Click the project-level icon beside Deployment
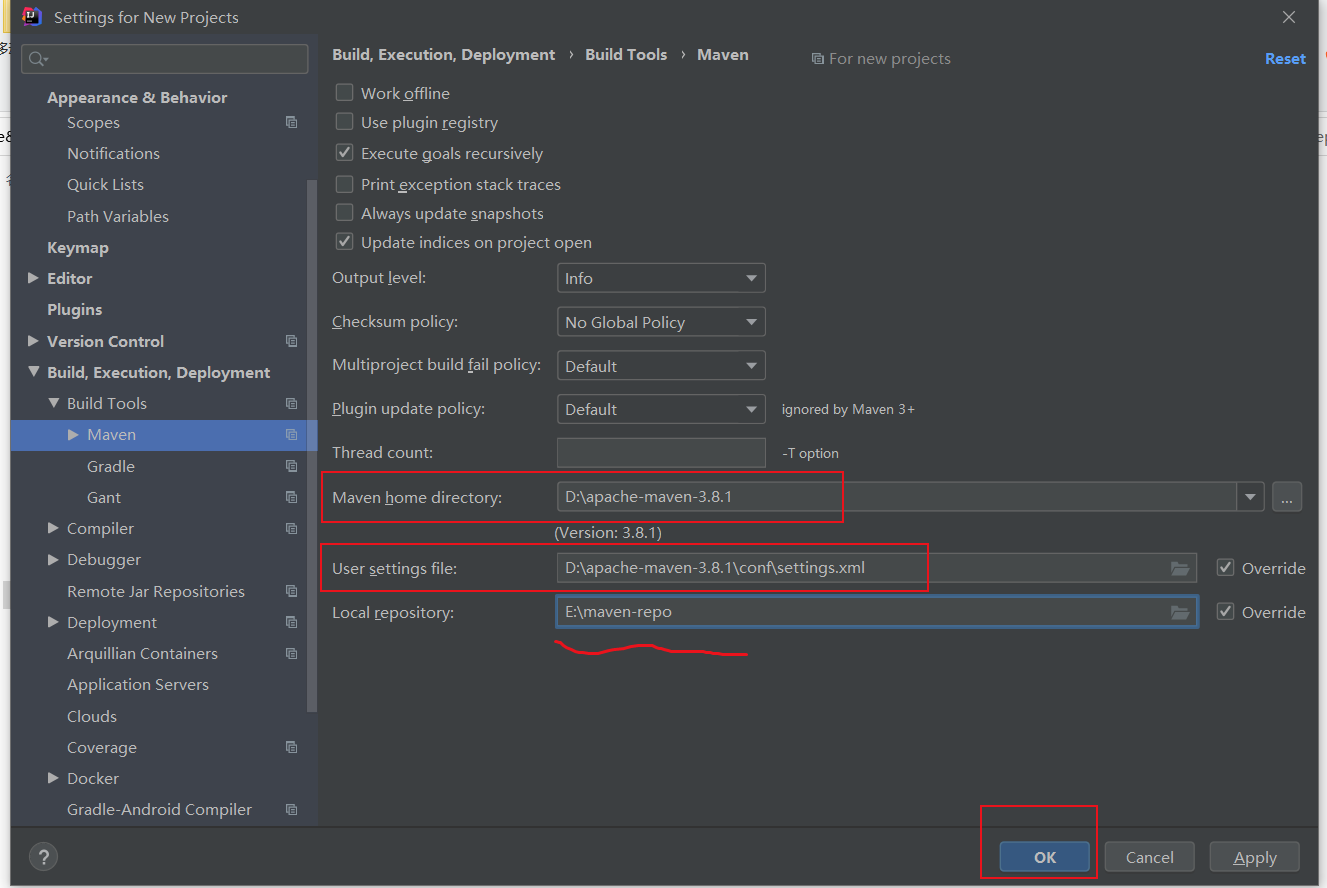Image resolution: width=1327 pixels, height=888 pixels. (x=291, y=622)
